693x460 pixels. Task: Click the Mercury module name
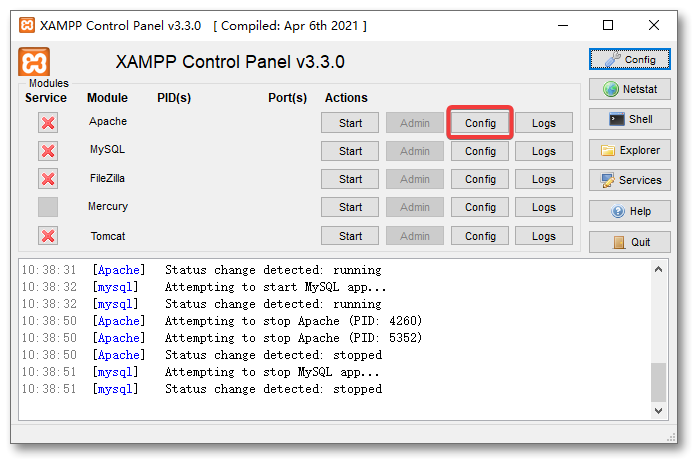tap(108, 206)
